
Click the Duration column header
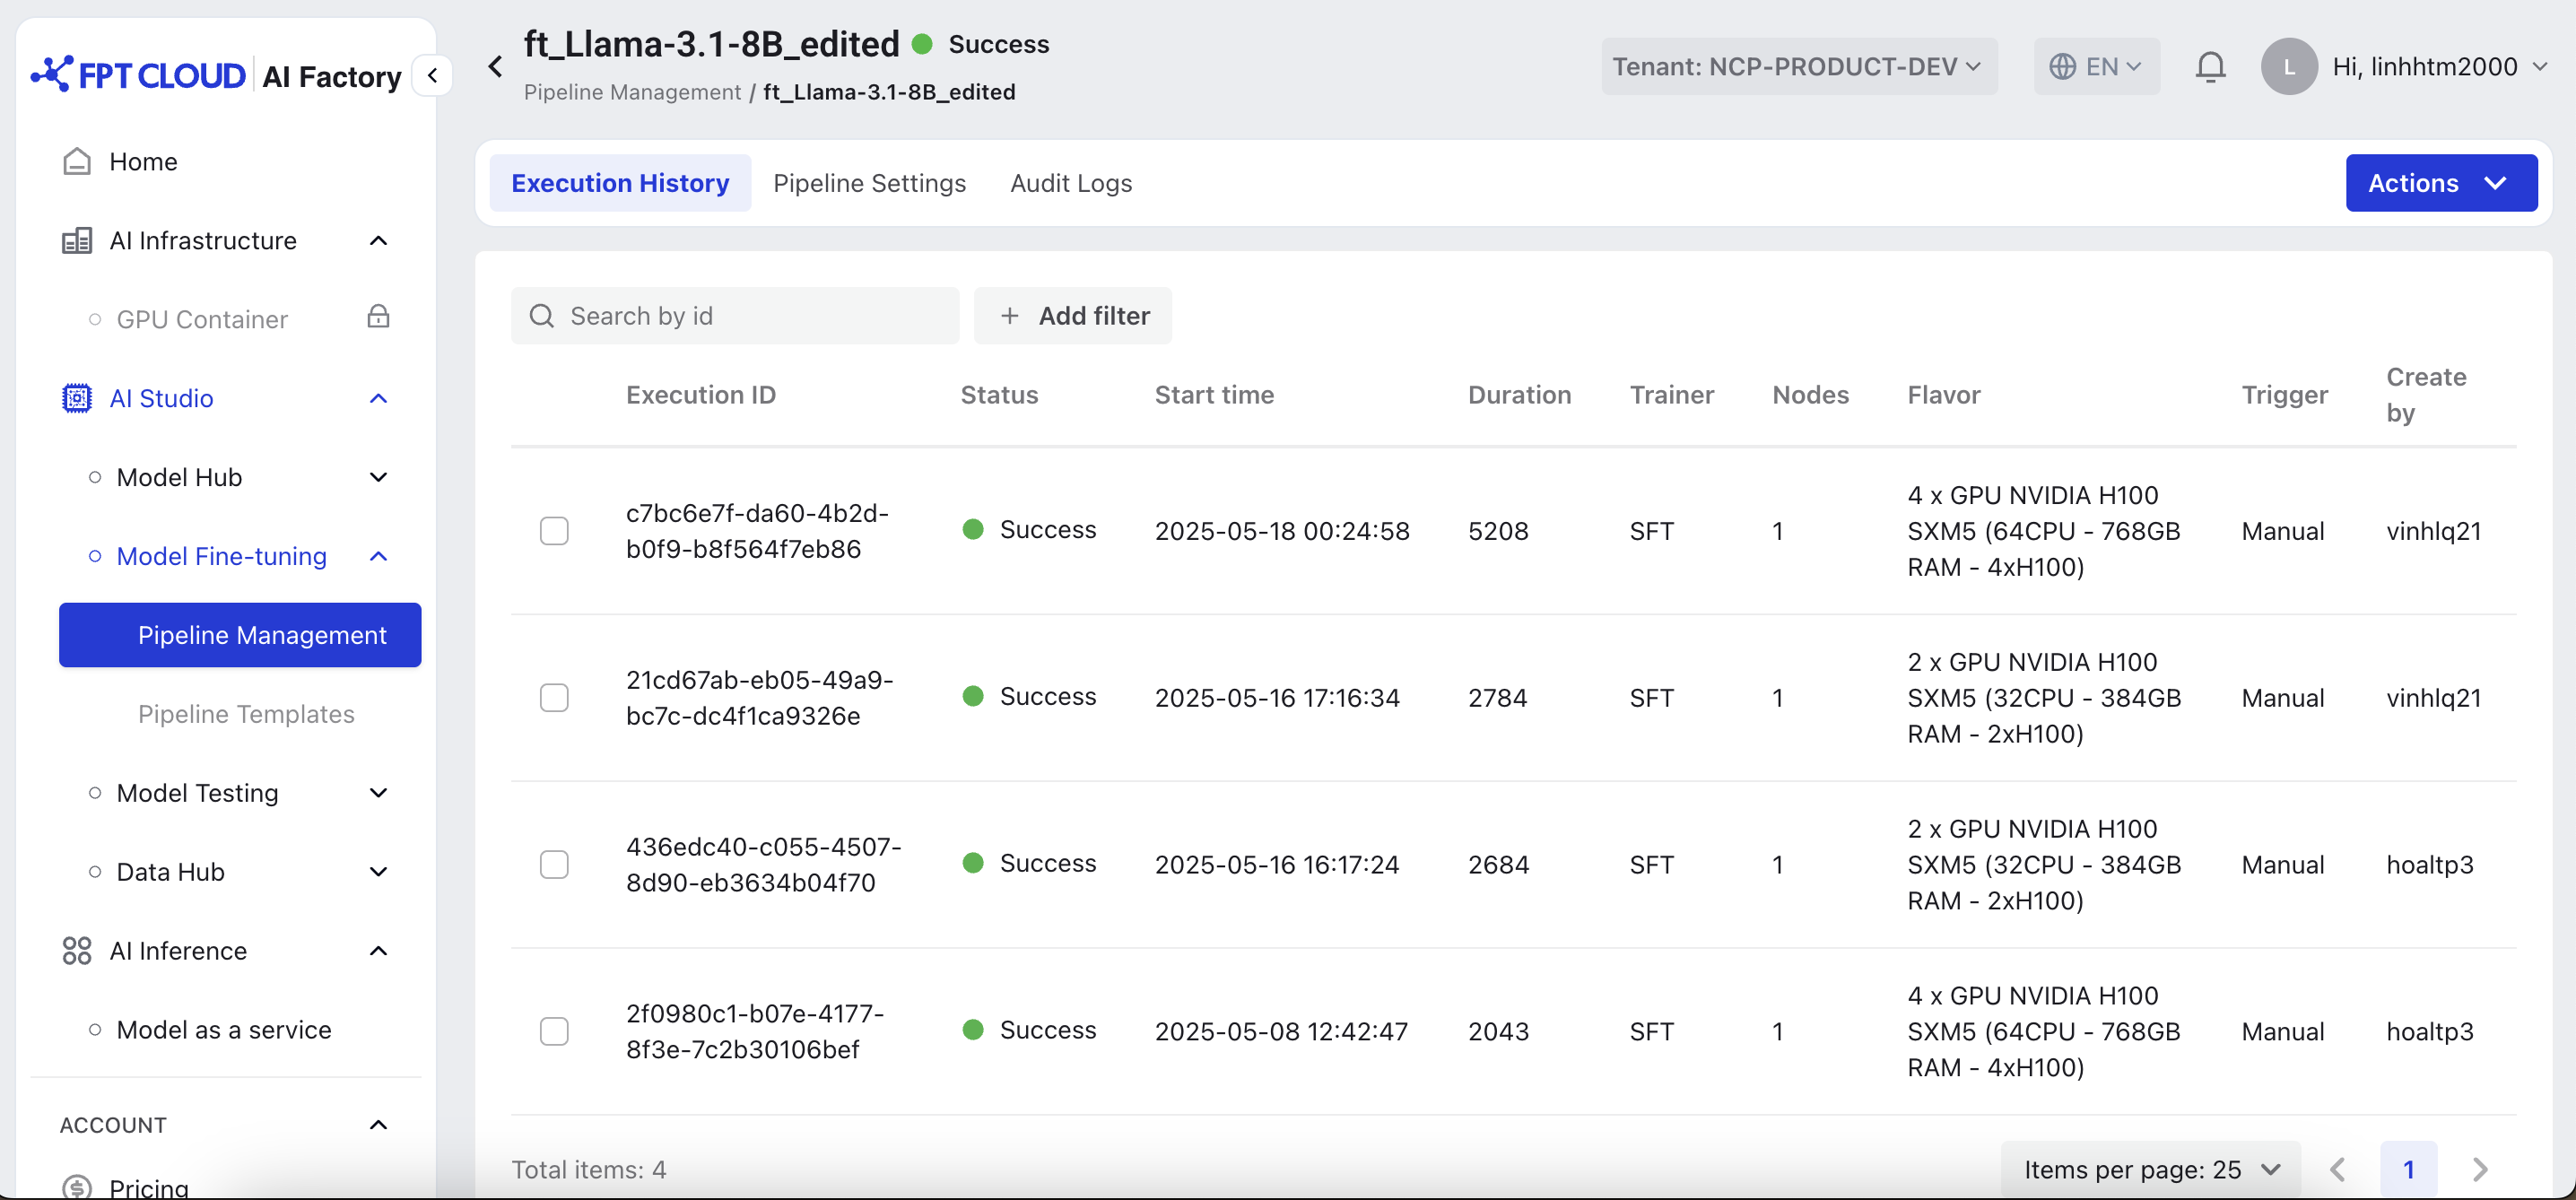click(x=1519, y=395)
